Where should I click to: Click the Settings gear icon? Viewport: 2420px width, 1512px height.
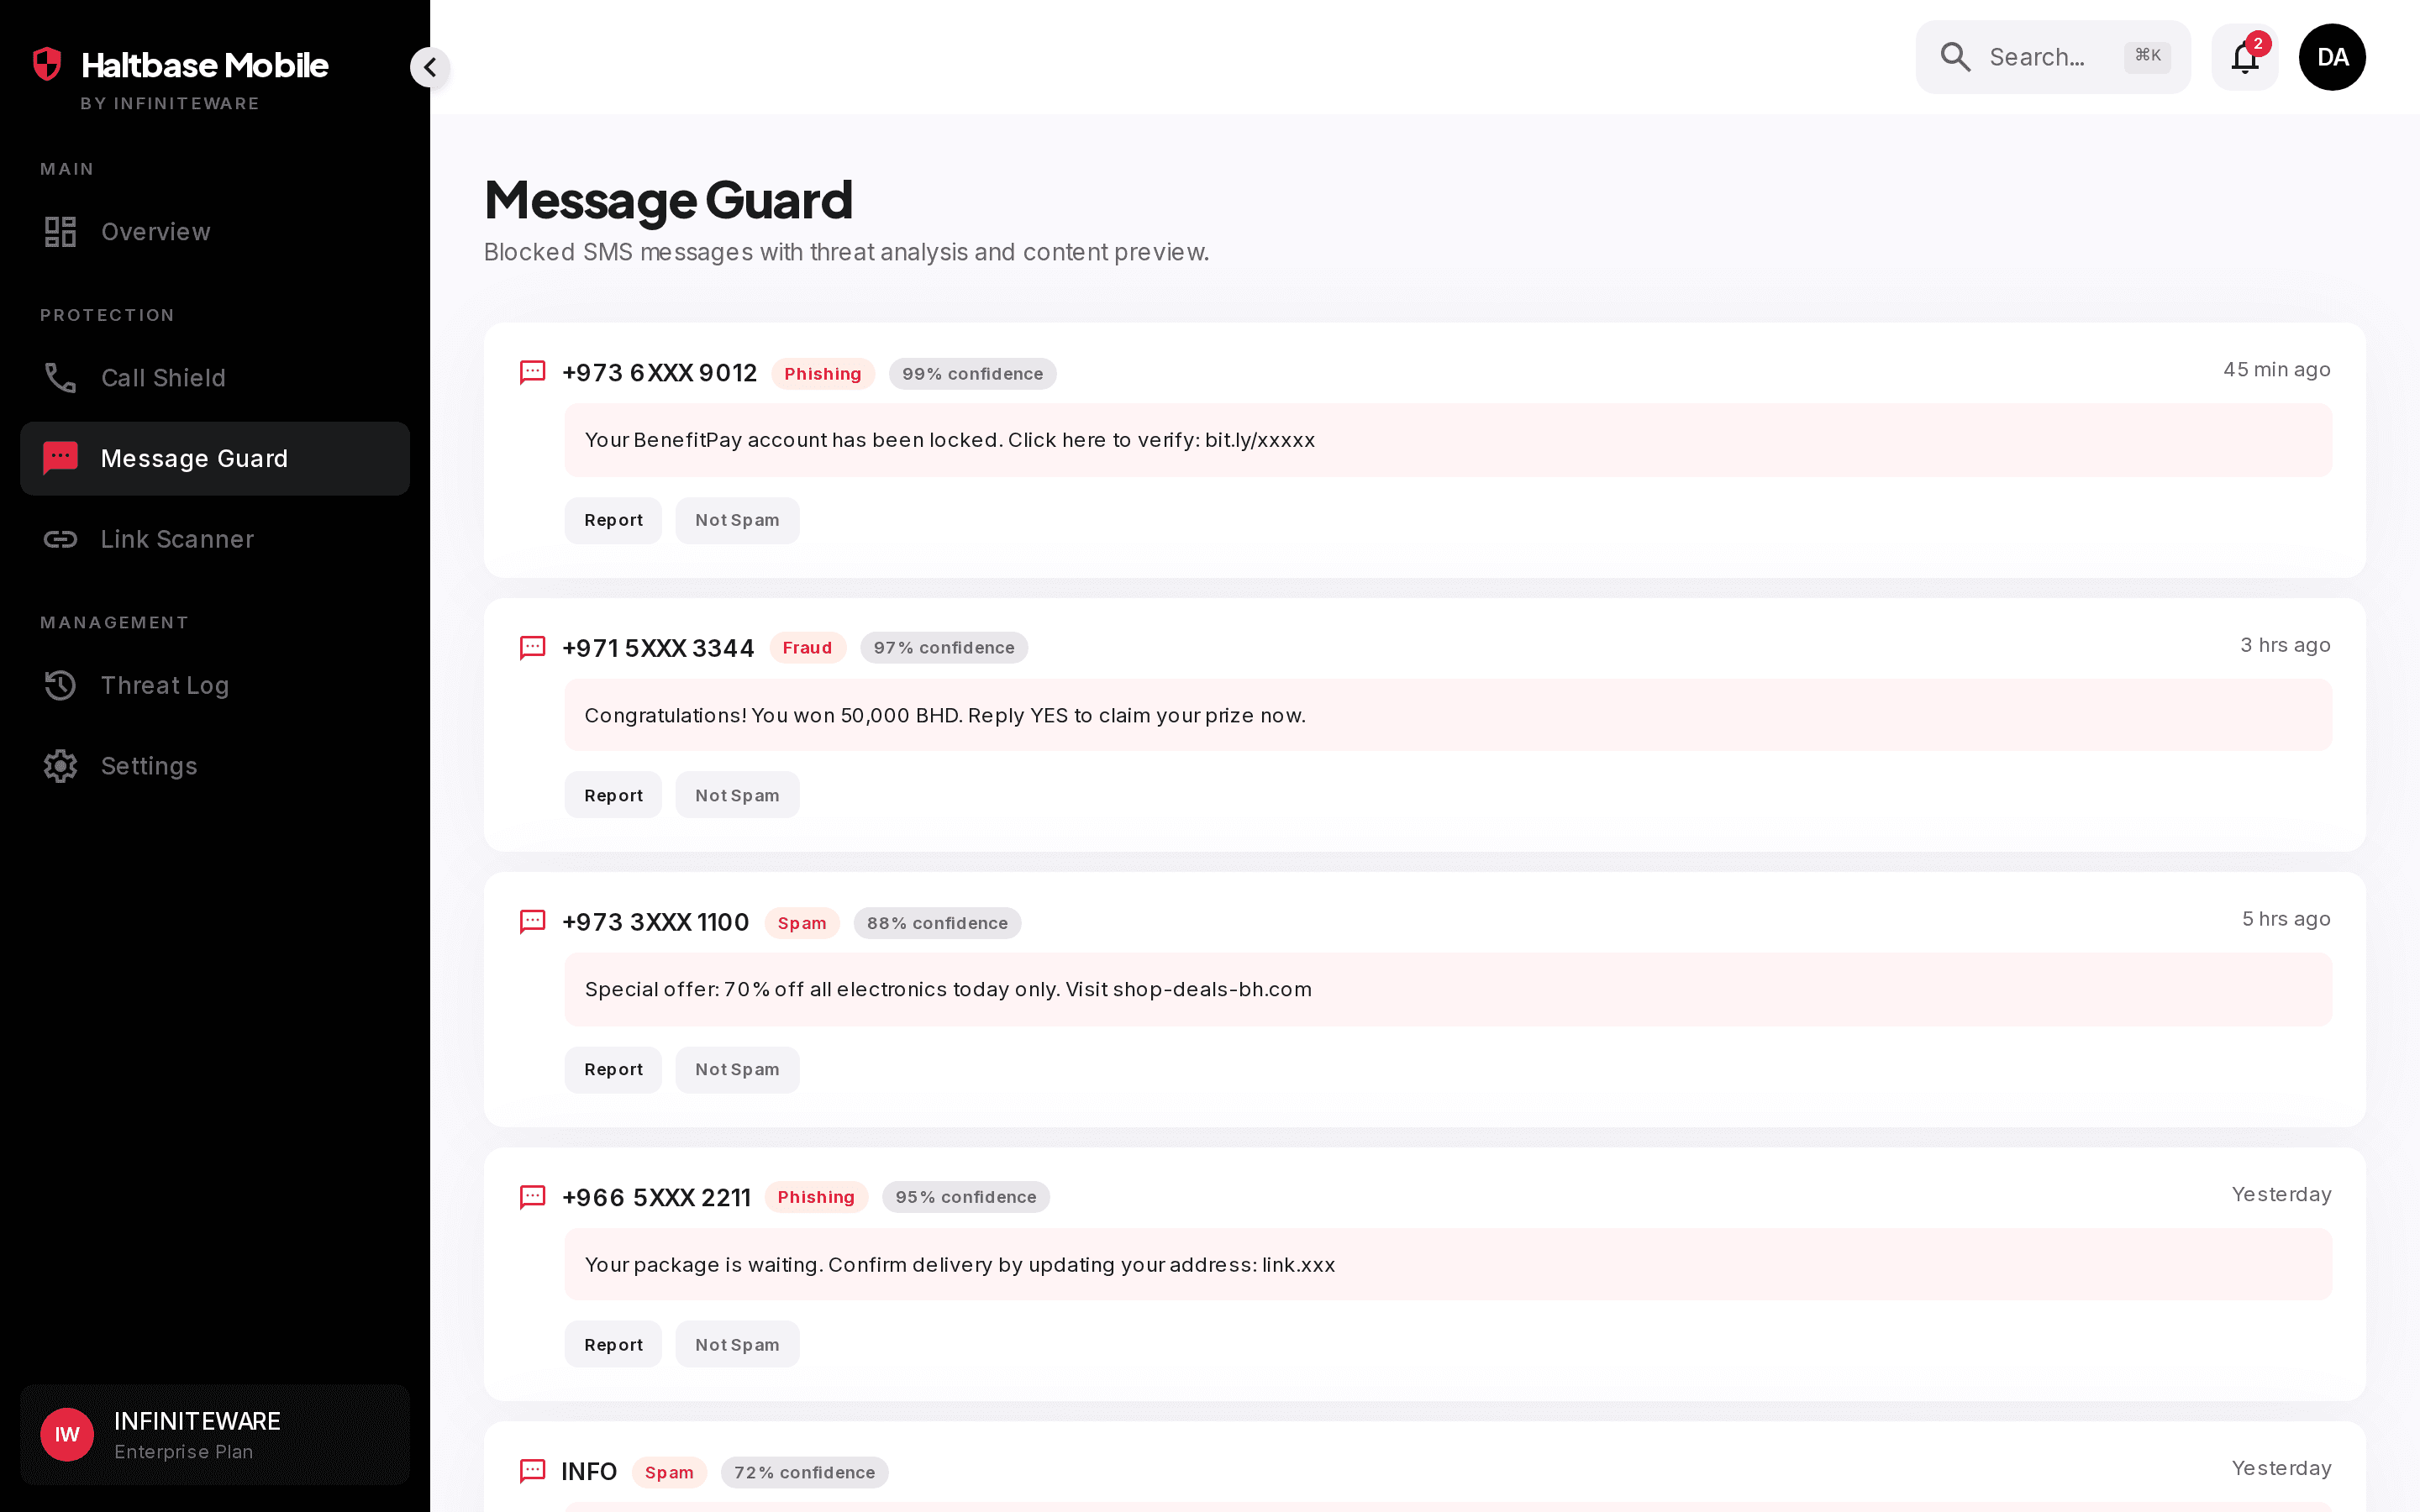click(60, 766)
